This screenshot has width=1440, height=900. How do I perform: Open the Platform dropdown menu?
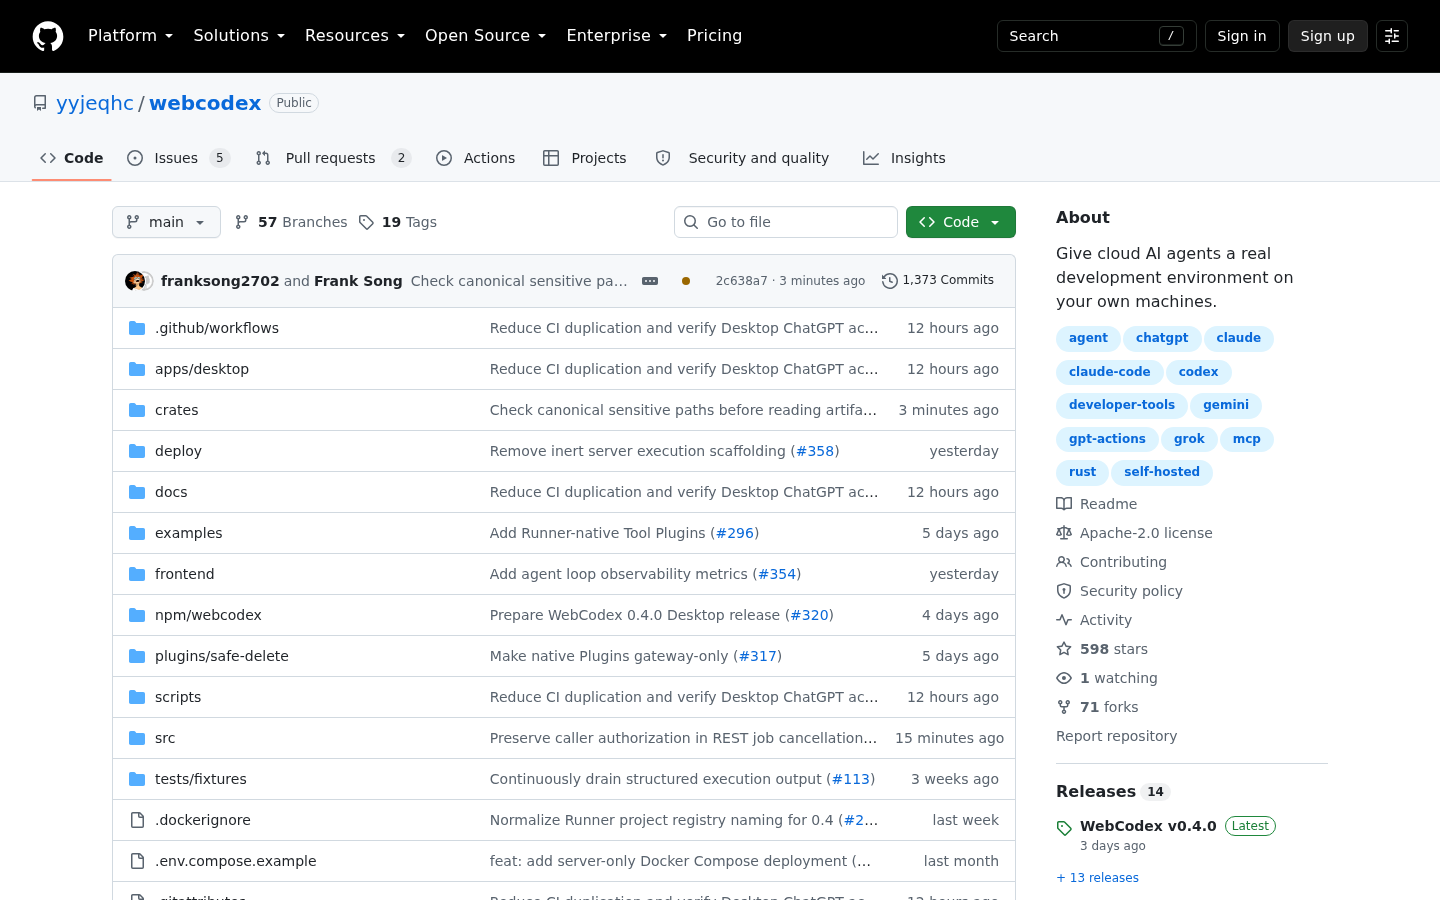point(131,36)
